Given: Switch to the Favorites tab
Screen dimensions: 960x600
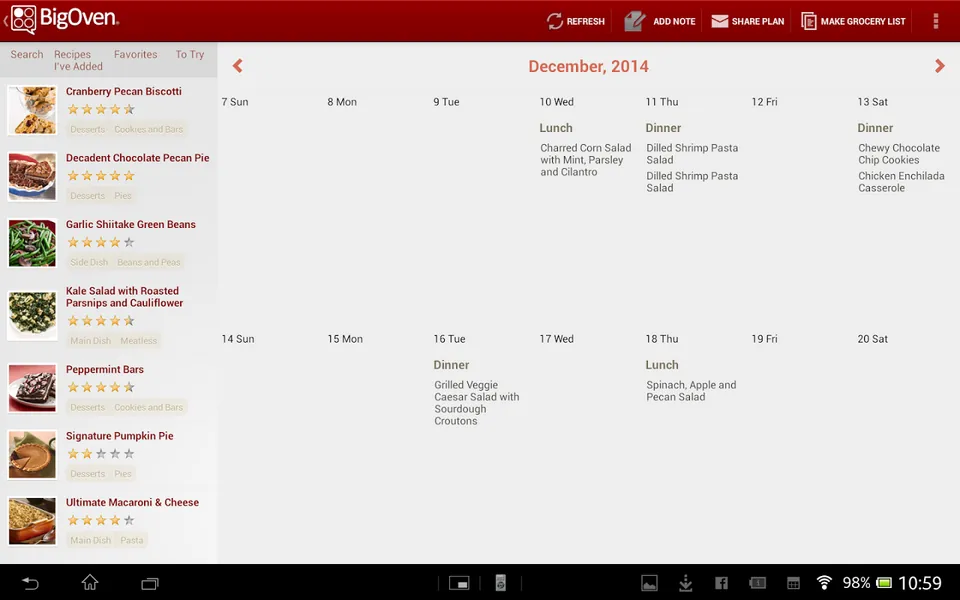Looking at the screenshot, I should [x=135, y=54].
